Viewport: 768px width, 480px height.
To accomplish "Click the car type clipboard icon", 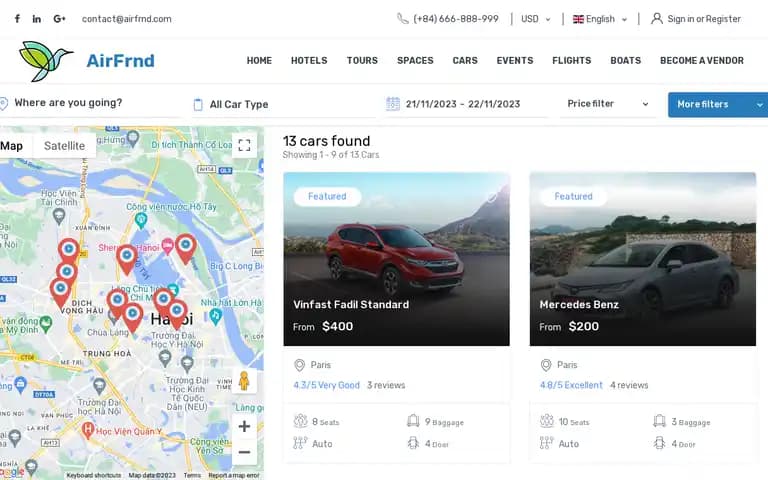I will tap(198, 105).
